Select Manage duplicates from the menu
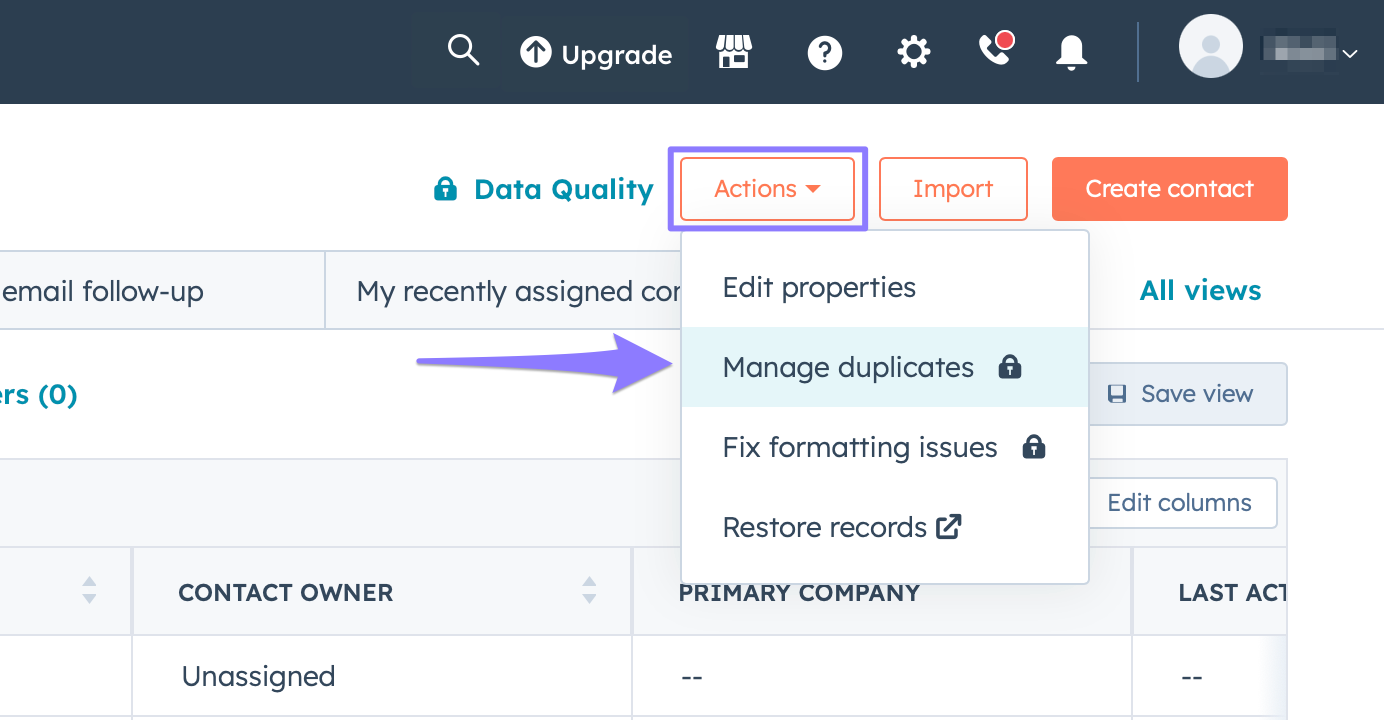This screenshot has height=720, width=1384. tap(847, 367)
